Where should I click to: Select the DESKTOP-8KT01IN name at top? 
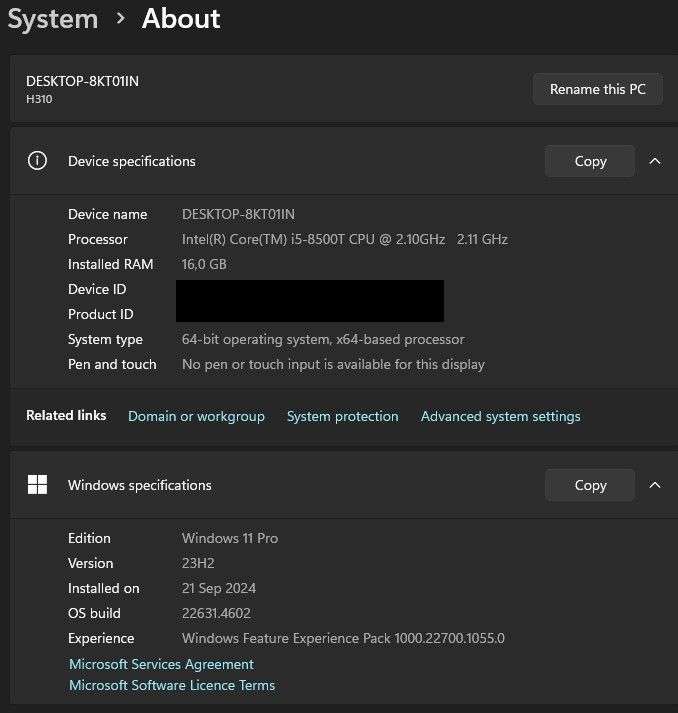click(82, 81)
